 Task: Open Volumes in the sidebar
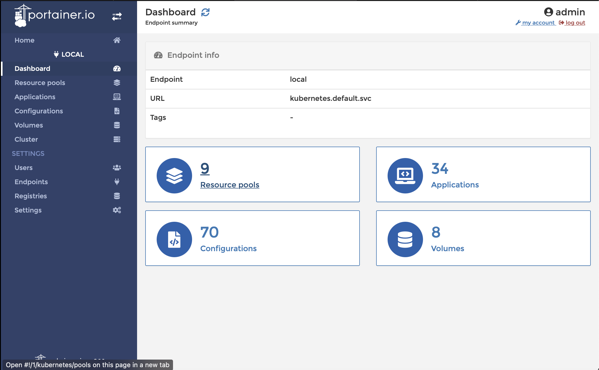[x=29, y=125]
